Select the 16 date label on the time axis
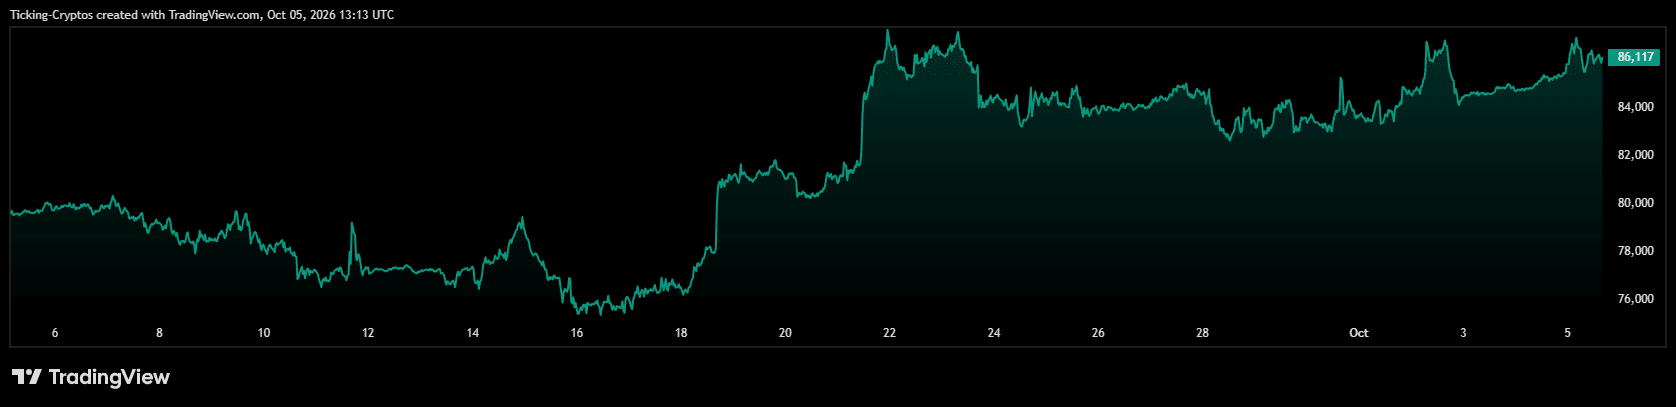The height and width of the screenshot is (407, 1676). (577, 333)
